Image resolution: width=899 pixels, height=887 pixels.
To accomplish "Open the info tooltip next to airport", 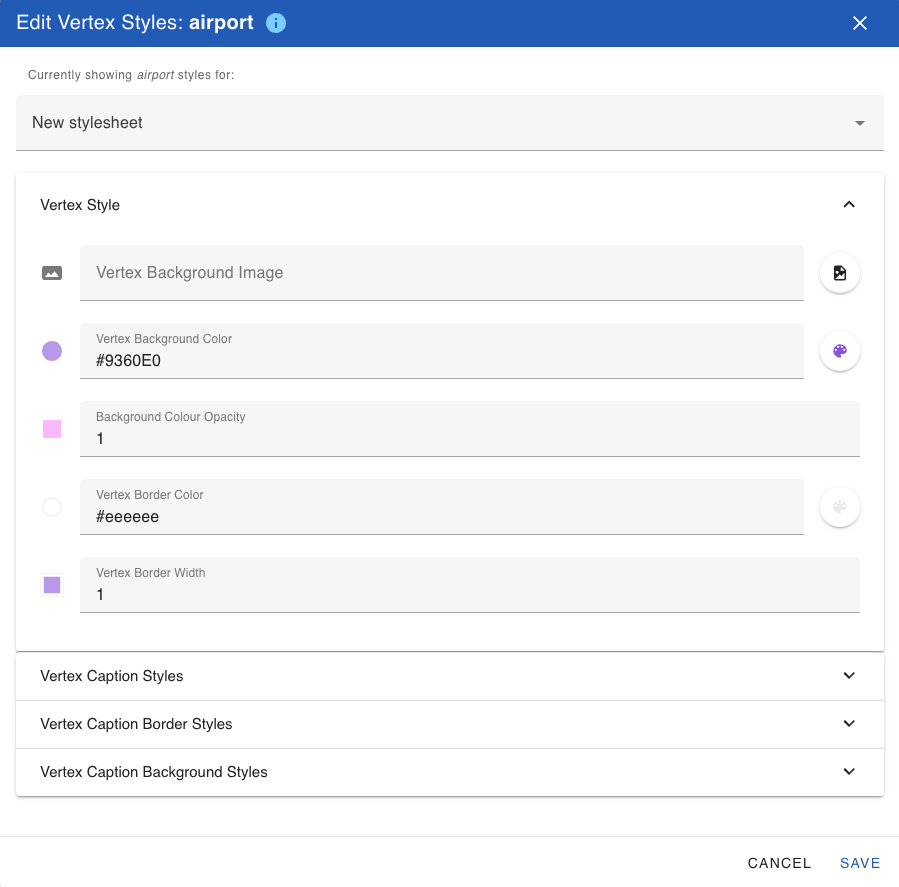I will click(x=276, y=23).
